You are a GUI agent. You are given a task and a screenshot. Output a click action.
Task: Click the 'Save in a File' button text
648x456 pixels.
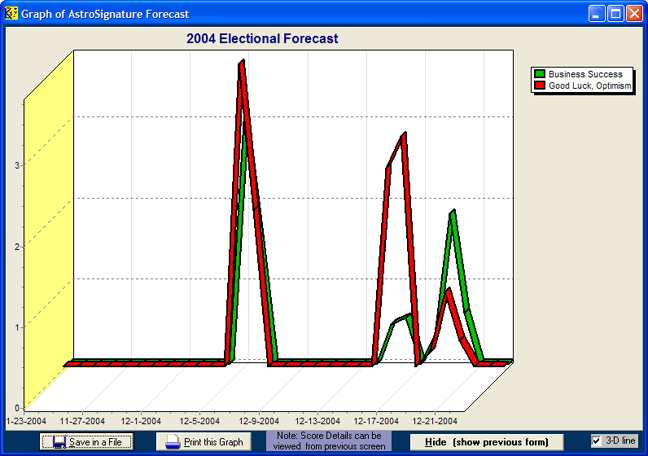[x=95, y=442]
